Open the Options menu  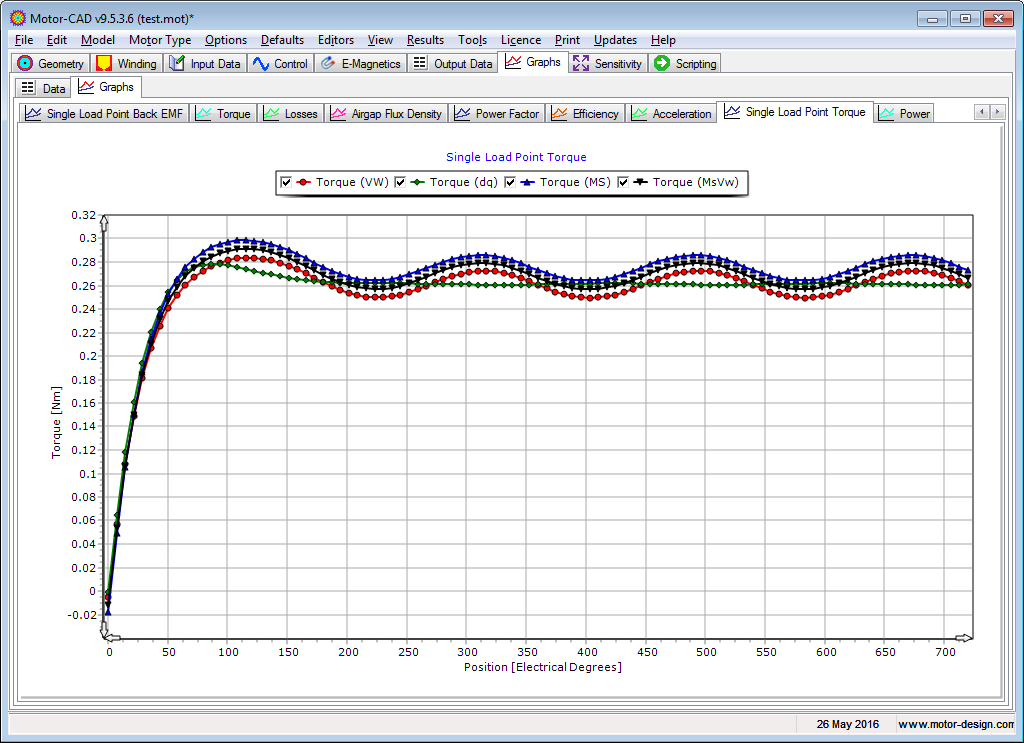coord(226,40)
